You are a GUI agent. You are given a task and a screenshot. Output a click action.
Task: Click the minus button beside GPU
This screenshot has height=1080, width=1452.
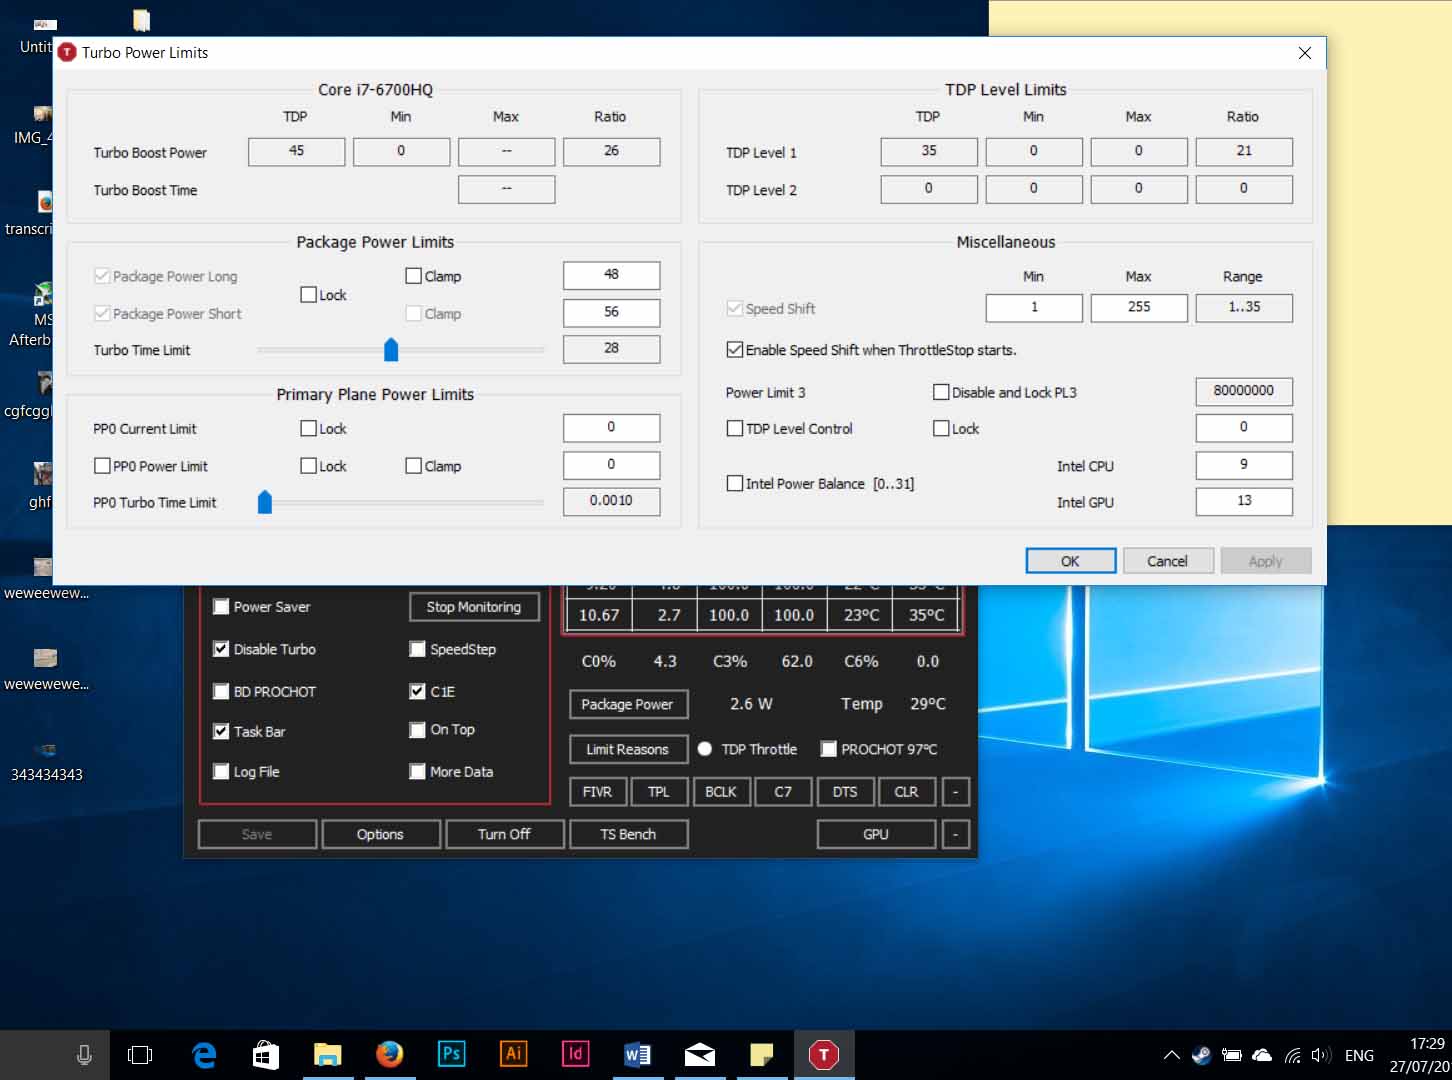coord(955,834)
